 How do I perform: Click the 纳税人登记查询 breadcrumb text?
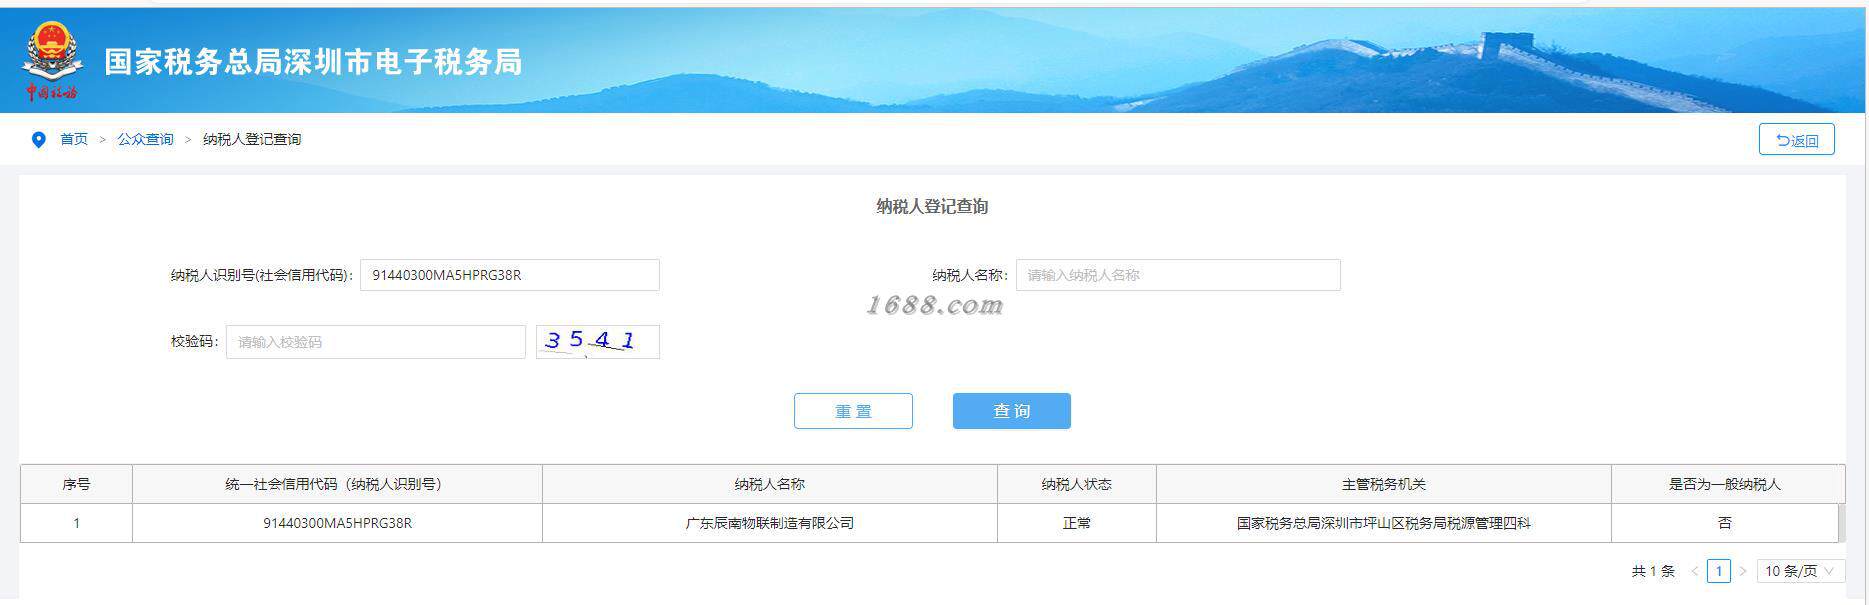click(x=252, y=139)
